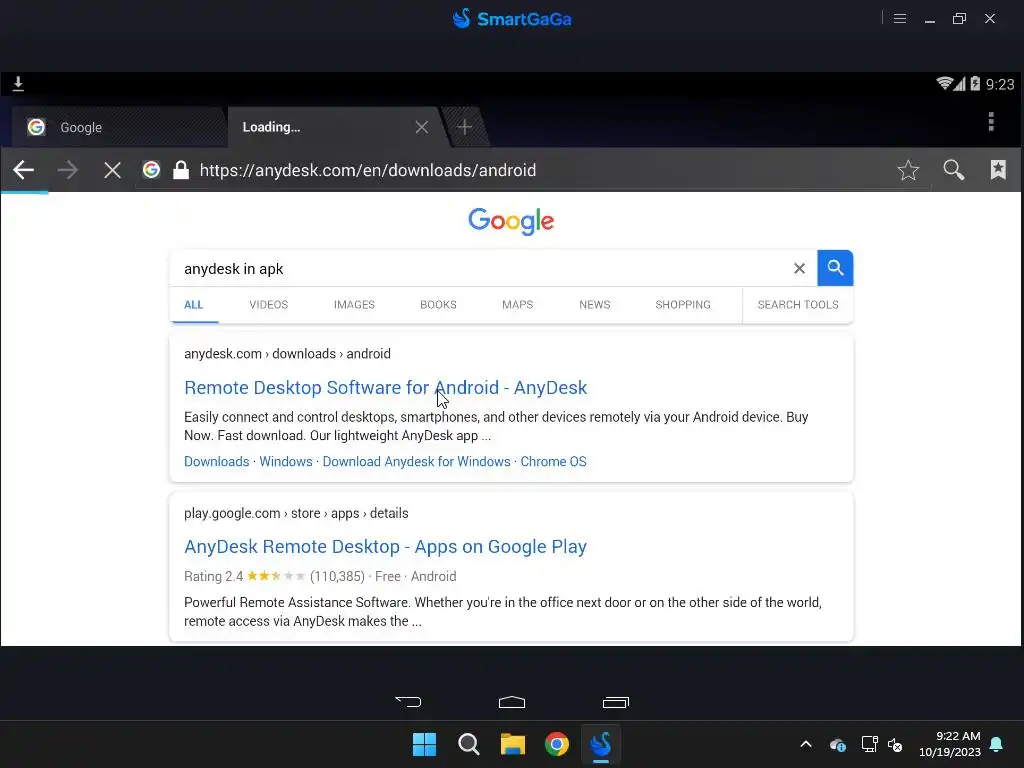1024x768 pixels.
Task: Click the muted volume tray icon
Action: [x=895, y=744]
